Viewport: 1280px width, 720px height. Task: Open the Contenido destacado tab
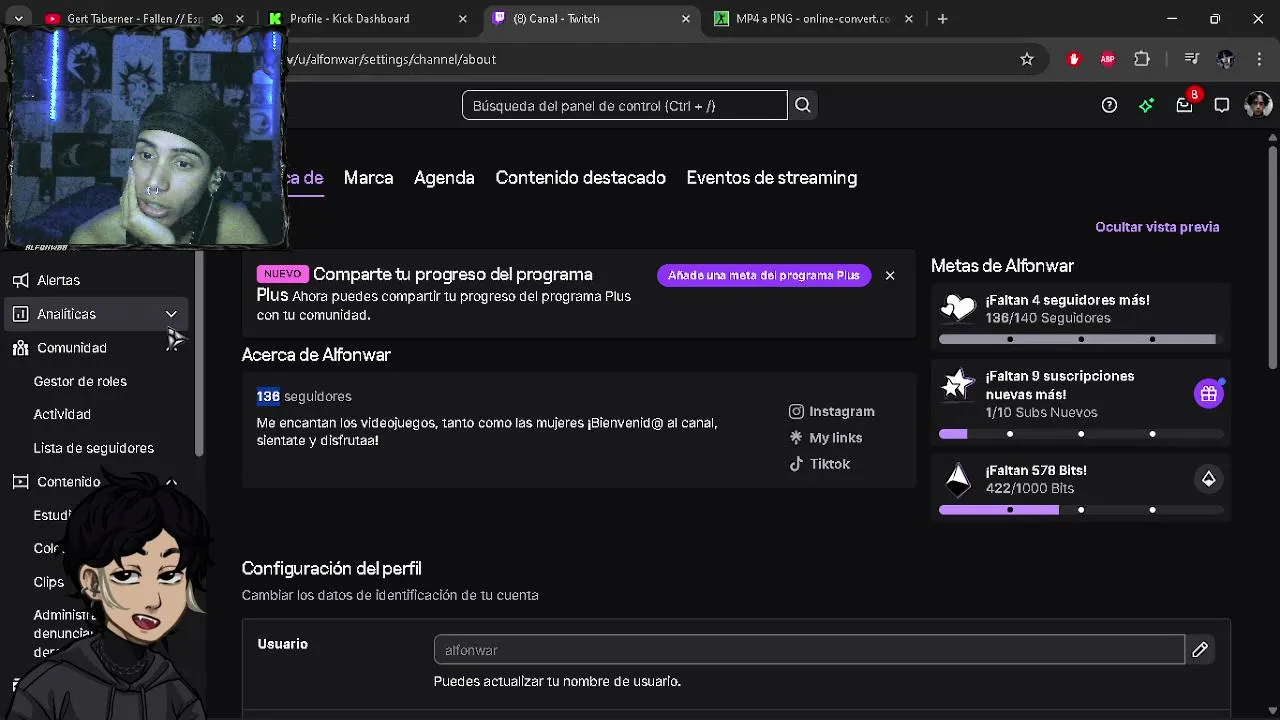[x=580, y=178]
